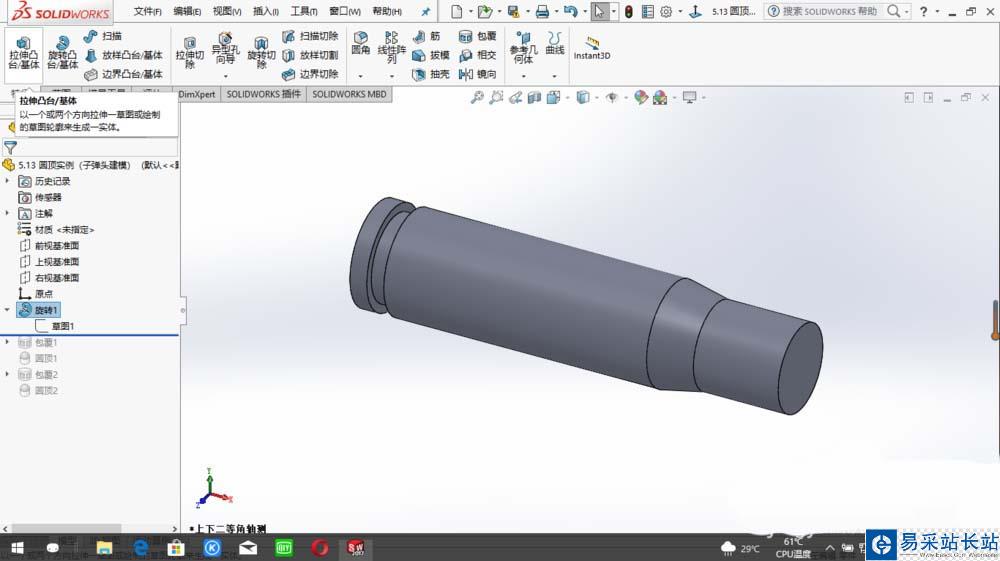The height and width of the screenshot is (561, 1000).
Task: Select the Mirror (镜向) tool
Action: tap(478, 75)
